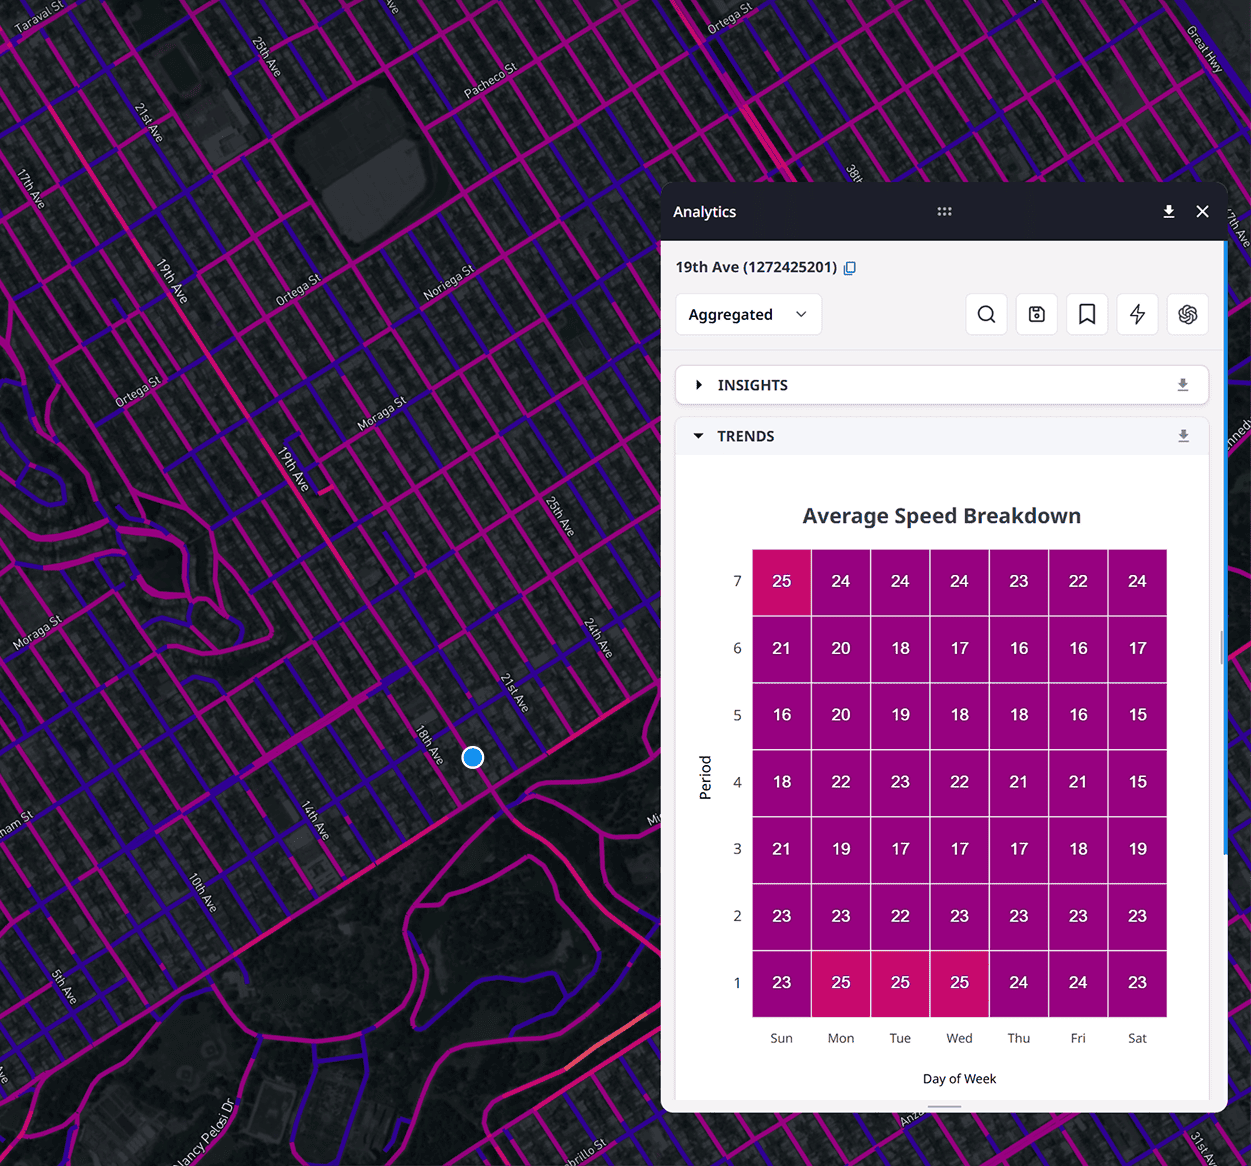1251x1166 pixels.
Task: Grab the Analytics panel drag handle dots
Action: [944, 212]
